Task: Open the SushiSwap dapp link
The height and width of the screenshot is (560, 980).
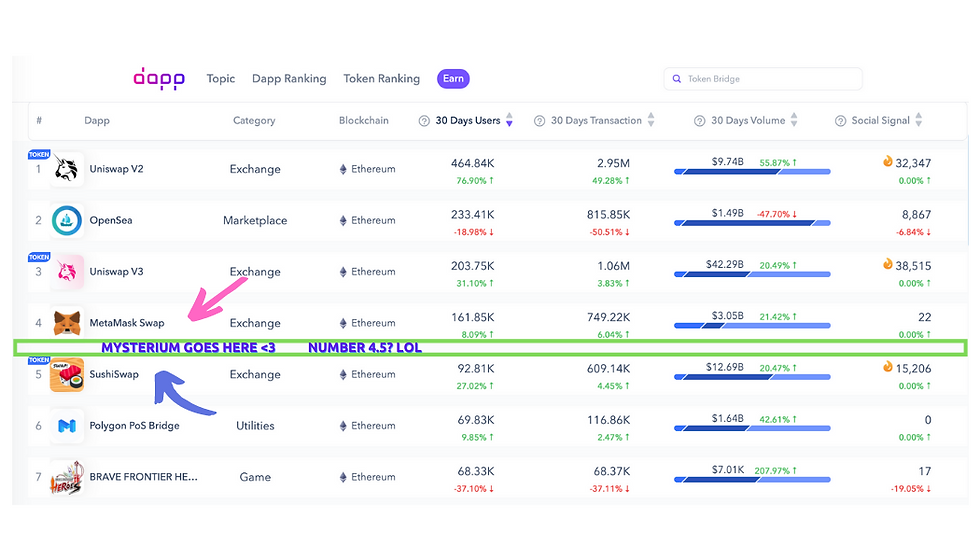Action: tap(114, 374)
